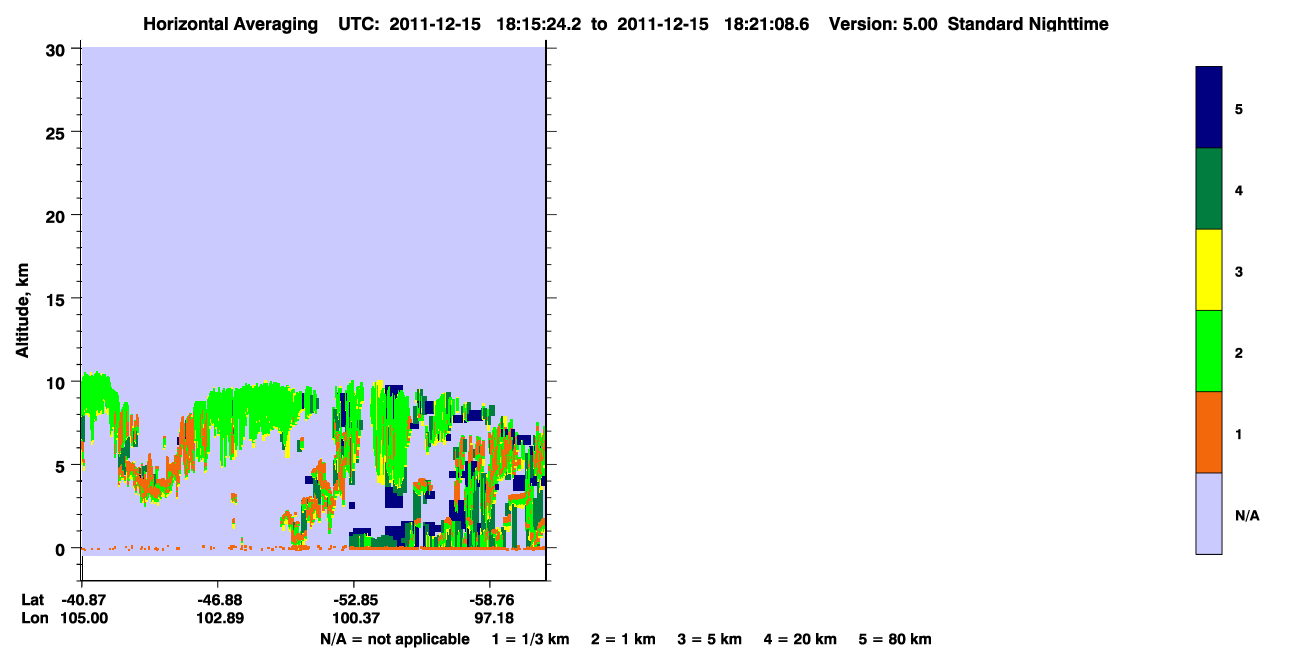The image size is (1300, 667).
Task: Click the yellow colorbar segment labeled 3
Action: click(x=1209, y=270)
